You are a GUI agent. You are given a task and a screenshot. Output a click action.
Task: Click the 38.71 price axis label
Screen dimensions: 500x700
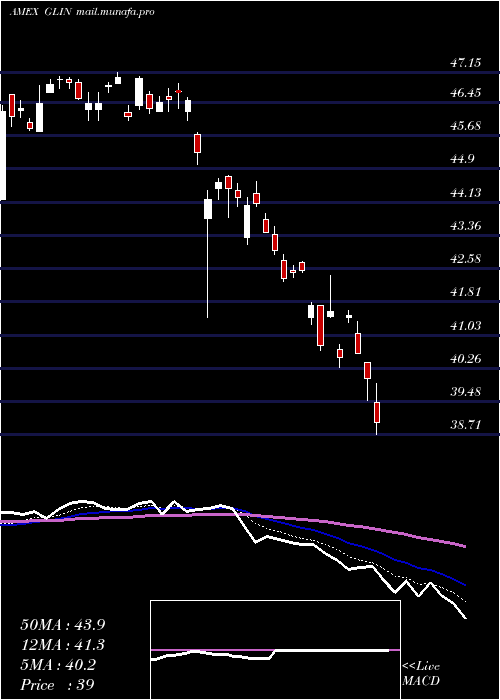(x=465, y=425)
